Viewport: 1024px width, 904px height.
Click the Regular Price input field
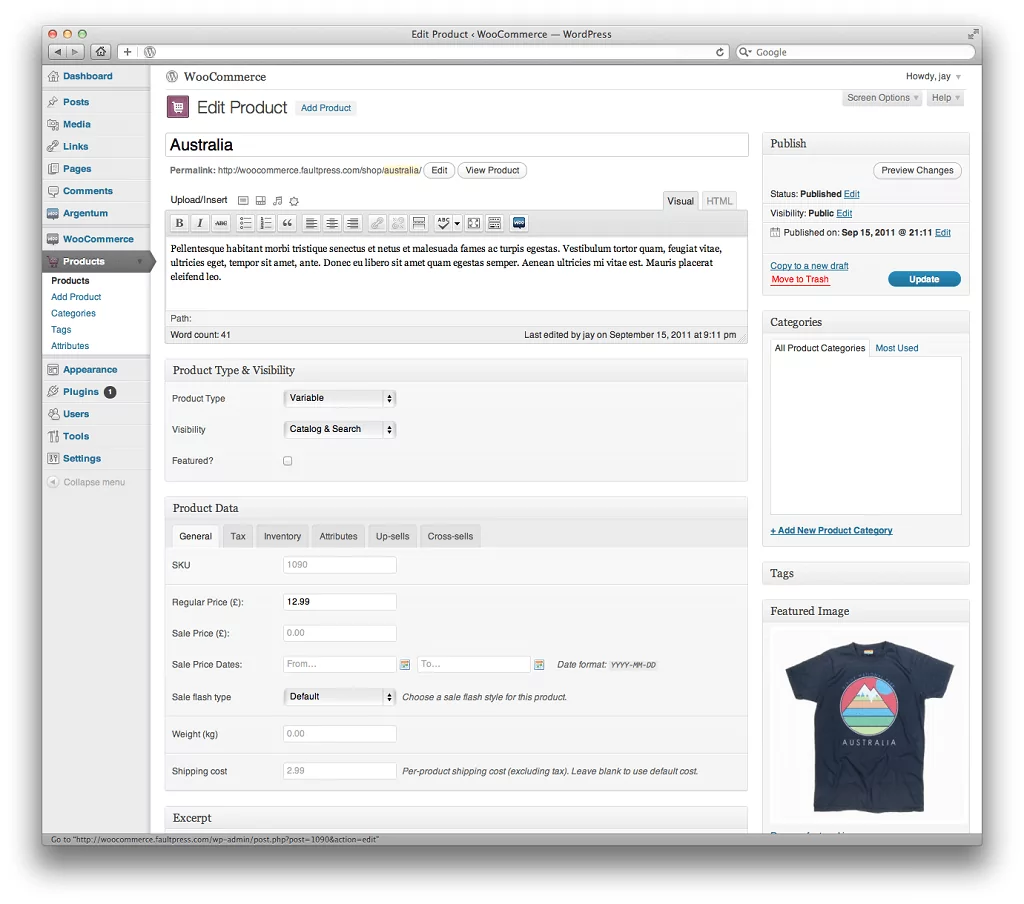pos(340,602)
